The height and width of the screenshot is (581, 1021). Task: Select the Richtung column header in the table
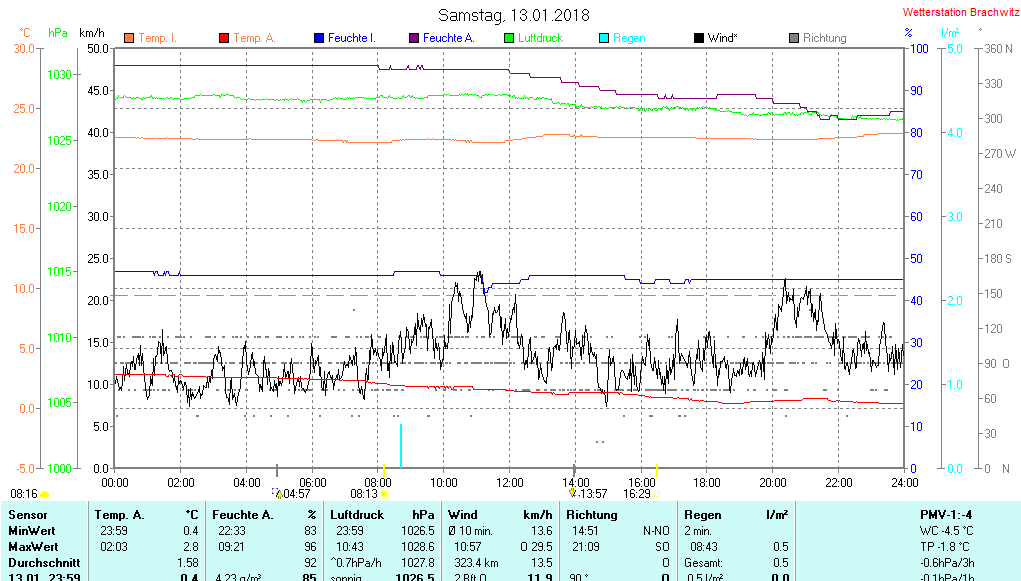(592, 515)
